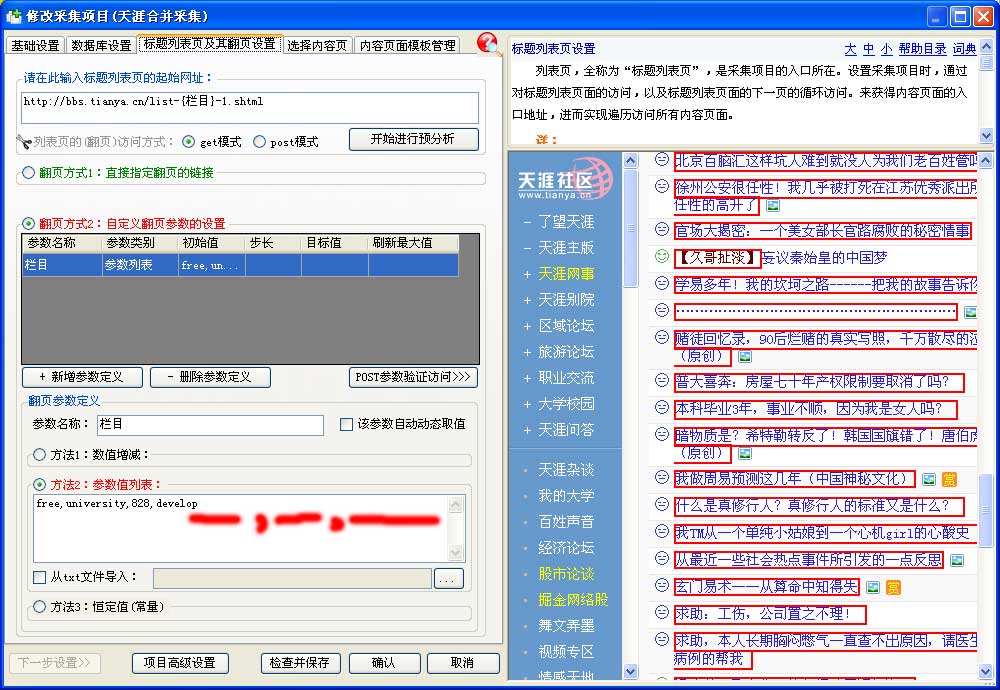1000x690 pixels.
Task: Click the 检查并保存 button
Action: (x=300, y=663)
